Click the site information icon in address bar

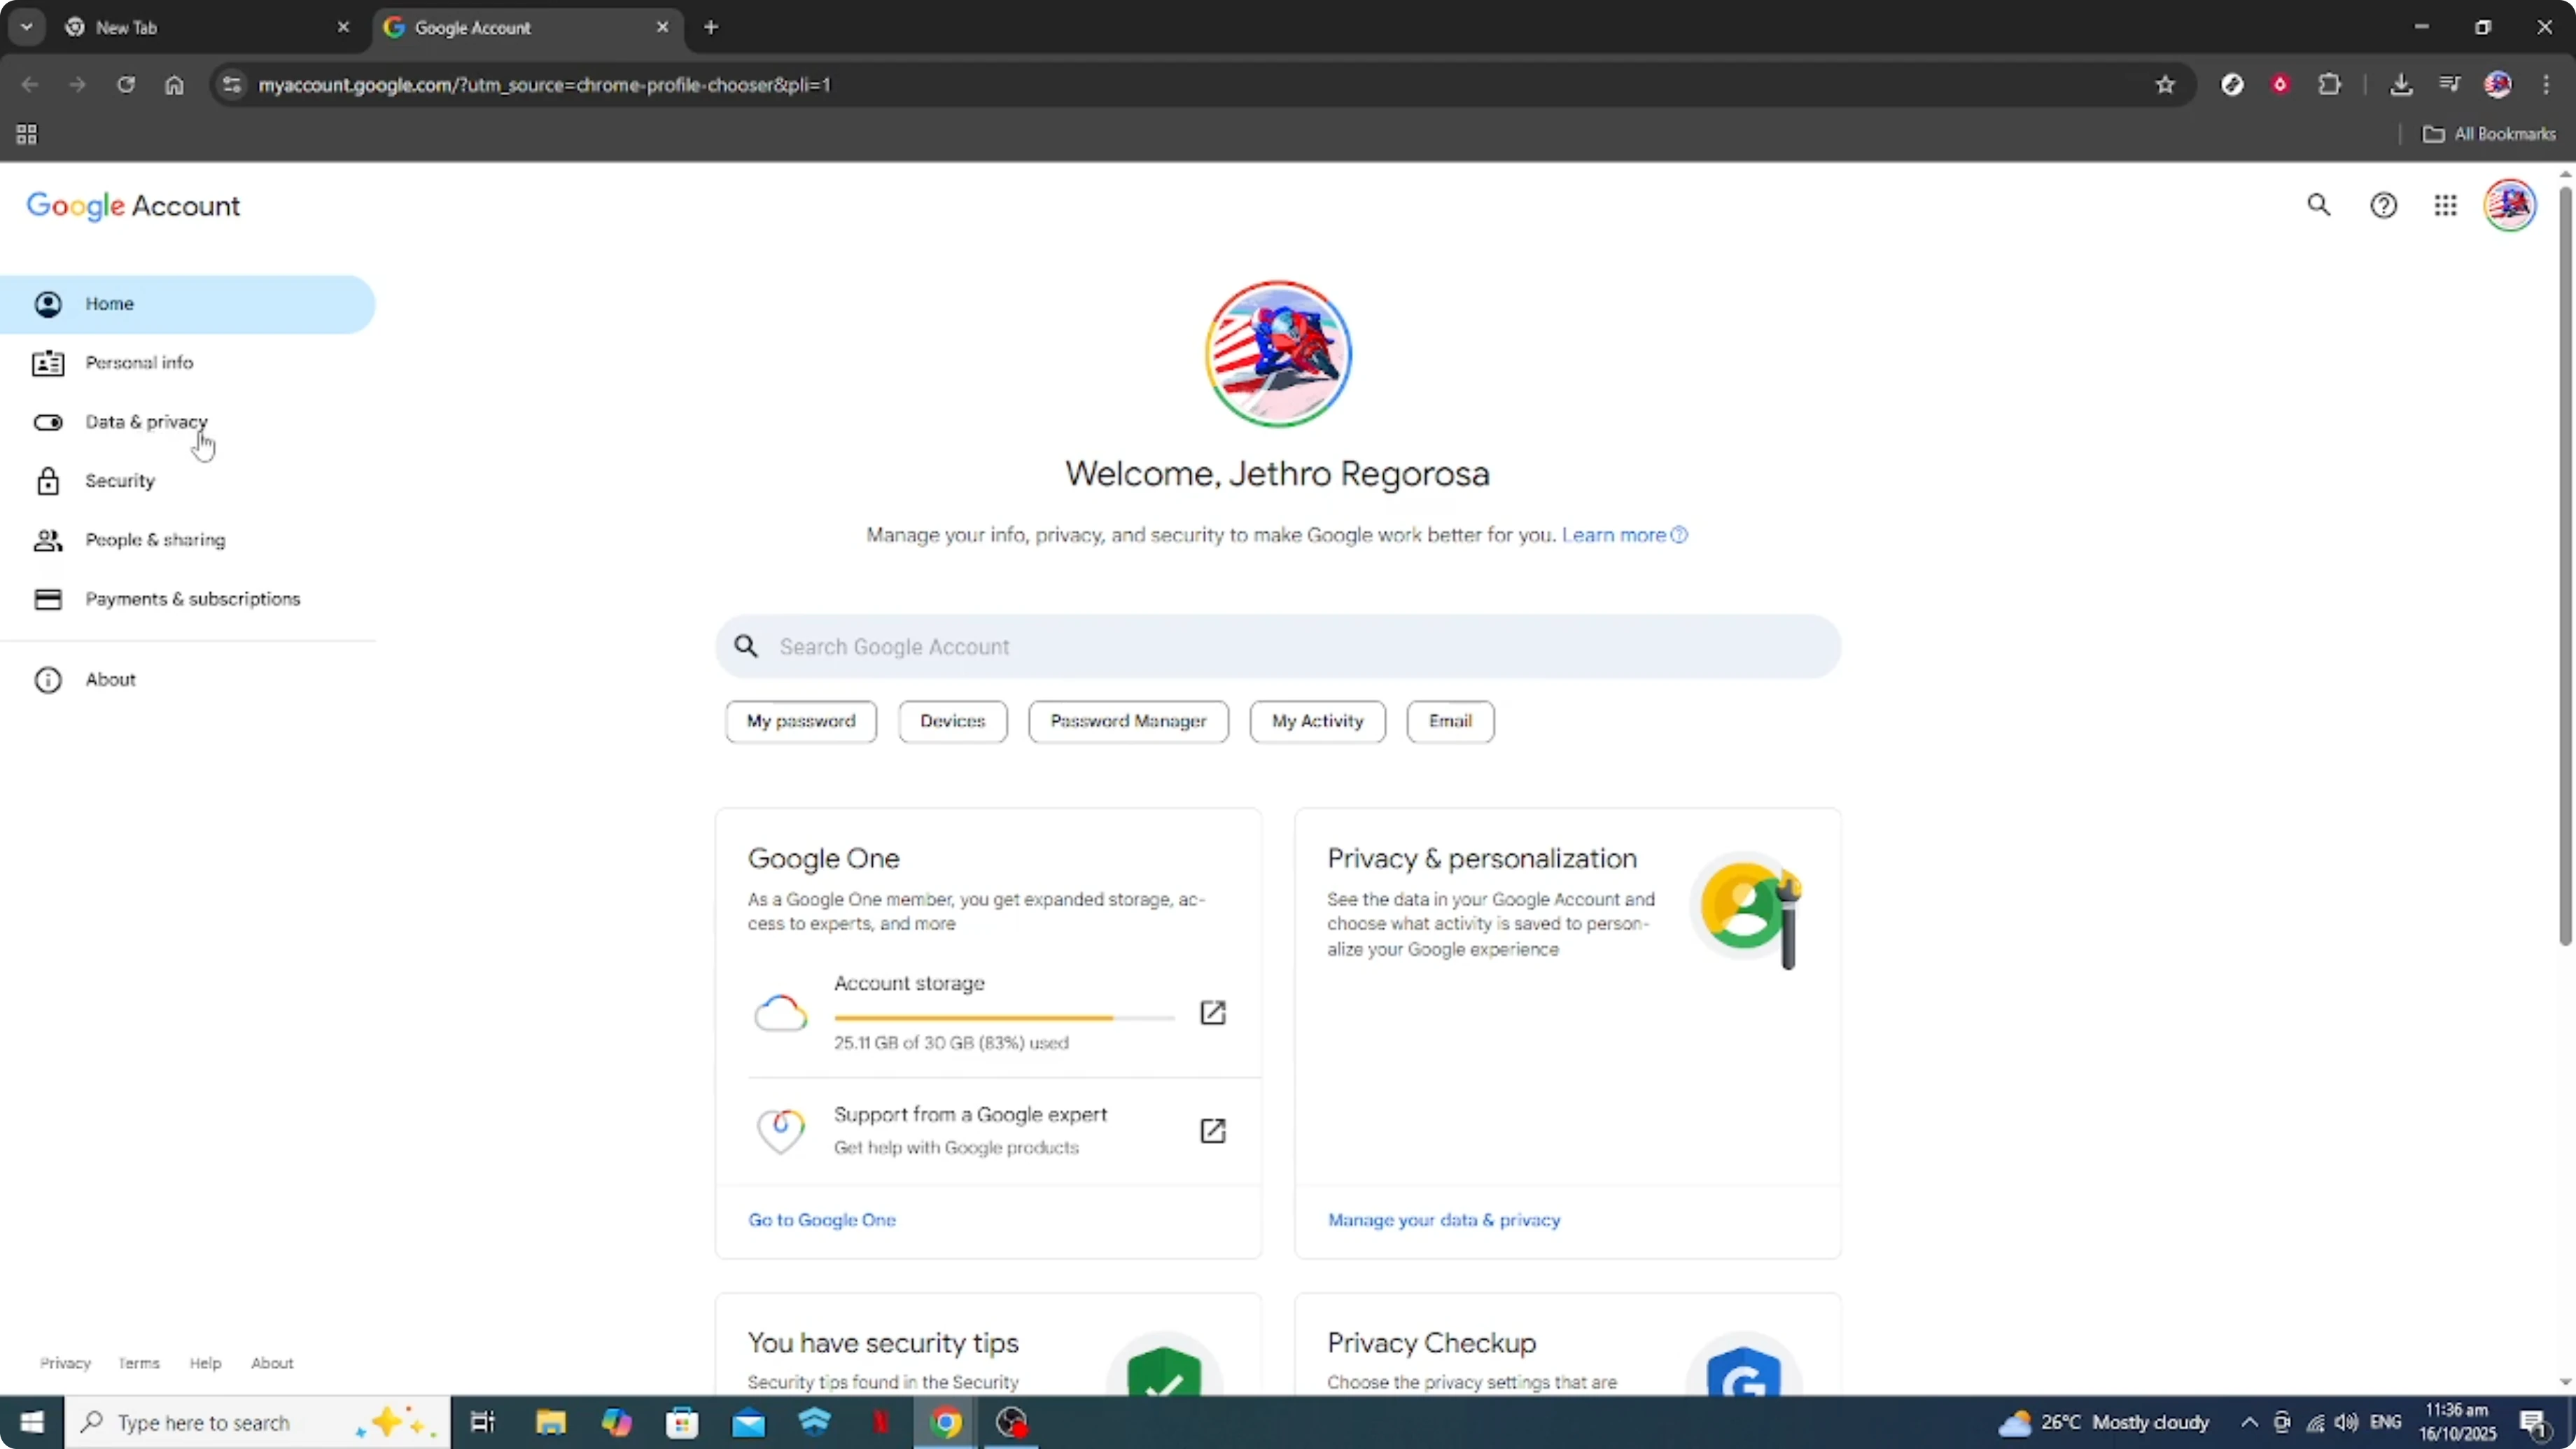click(232, 85)
